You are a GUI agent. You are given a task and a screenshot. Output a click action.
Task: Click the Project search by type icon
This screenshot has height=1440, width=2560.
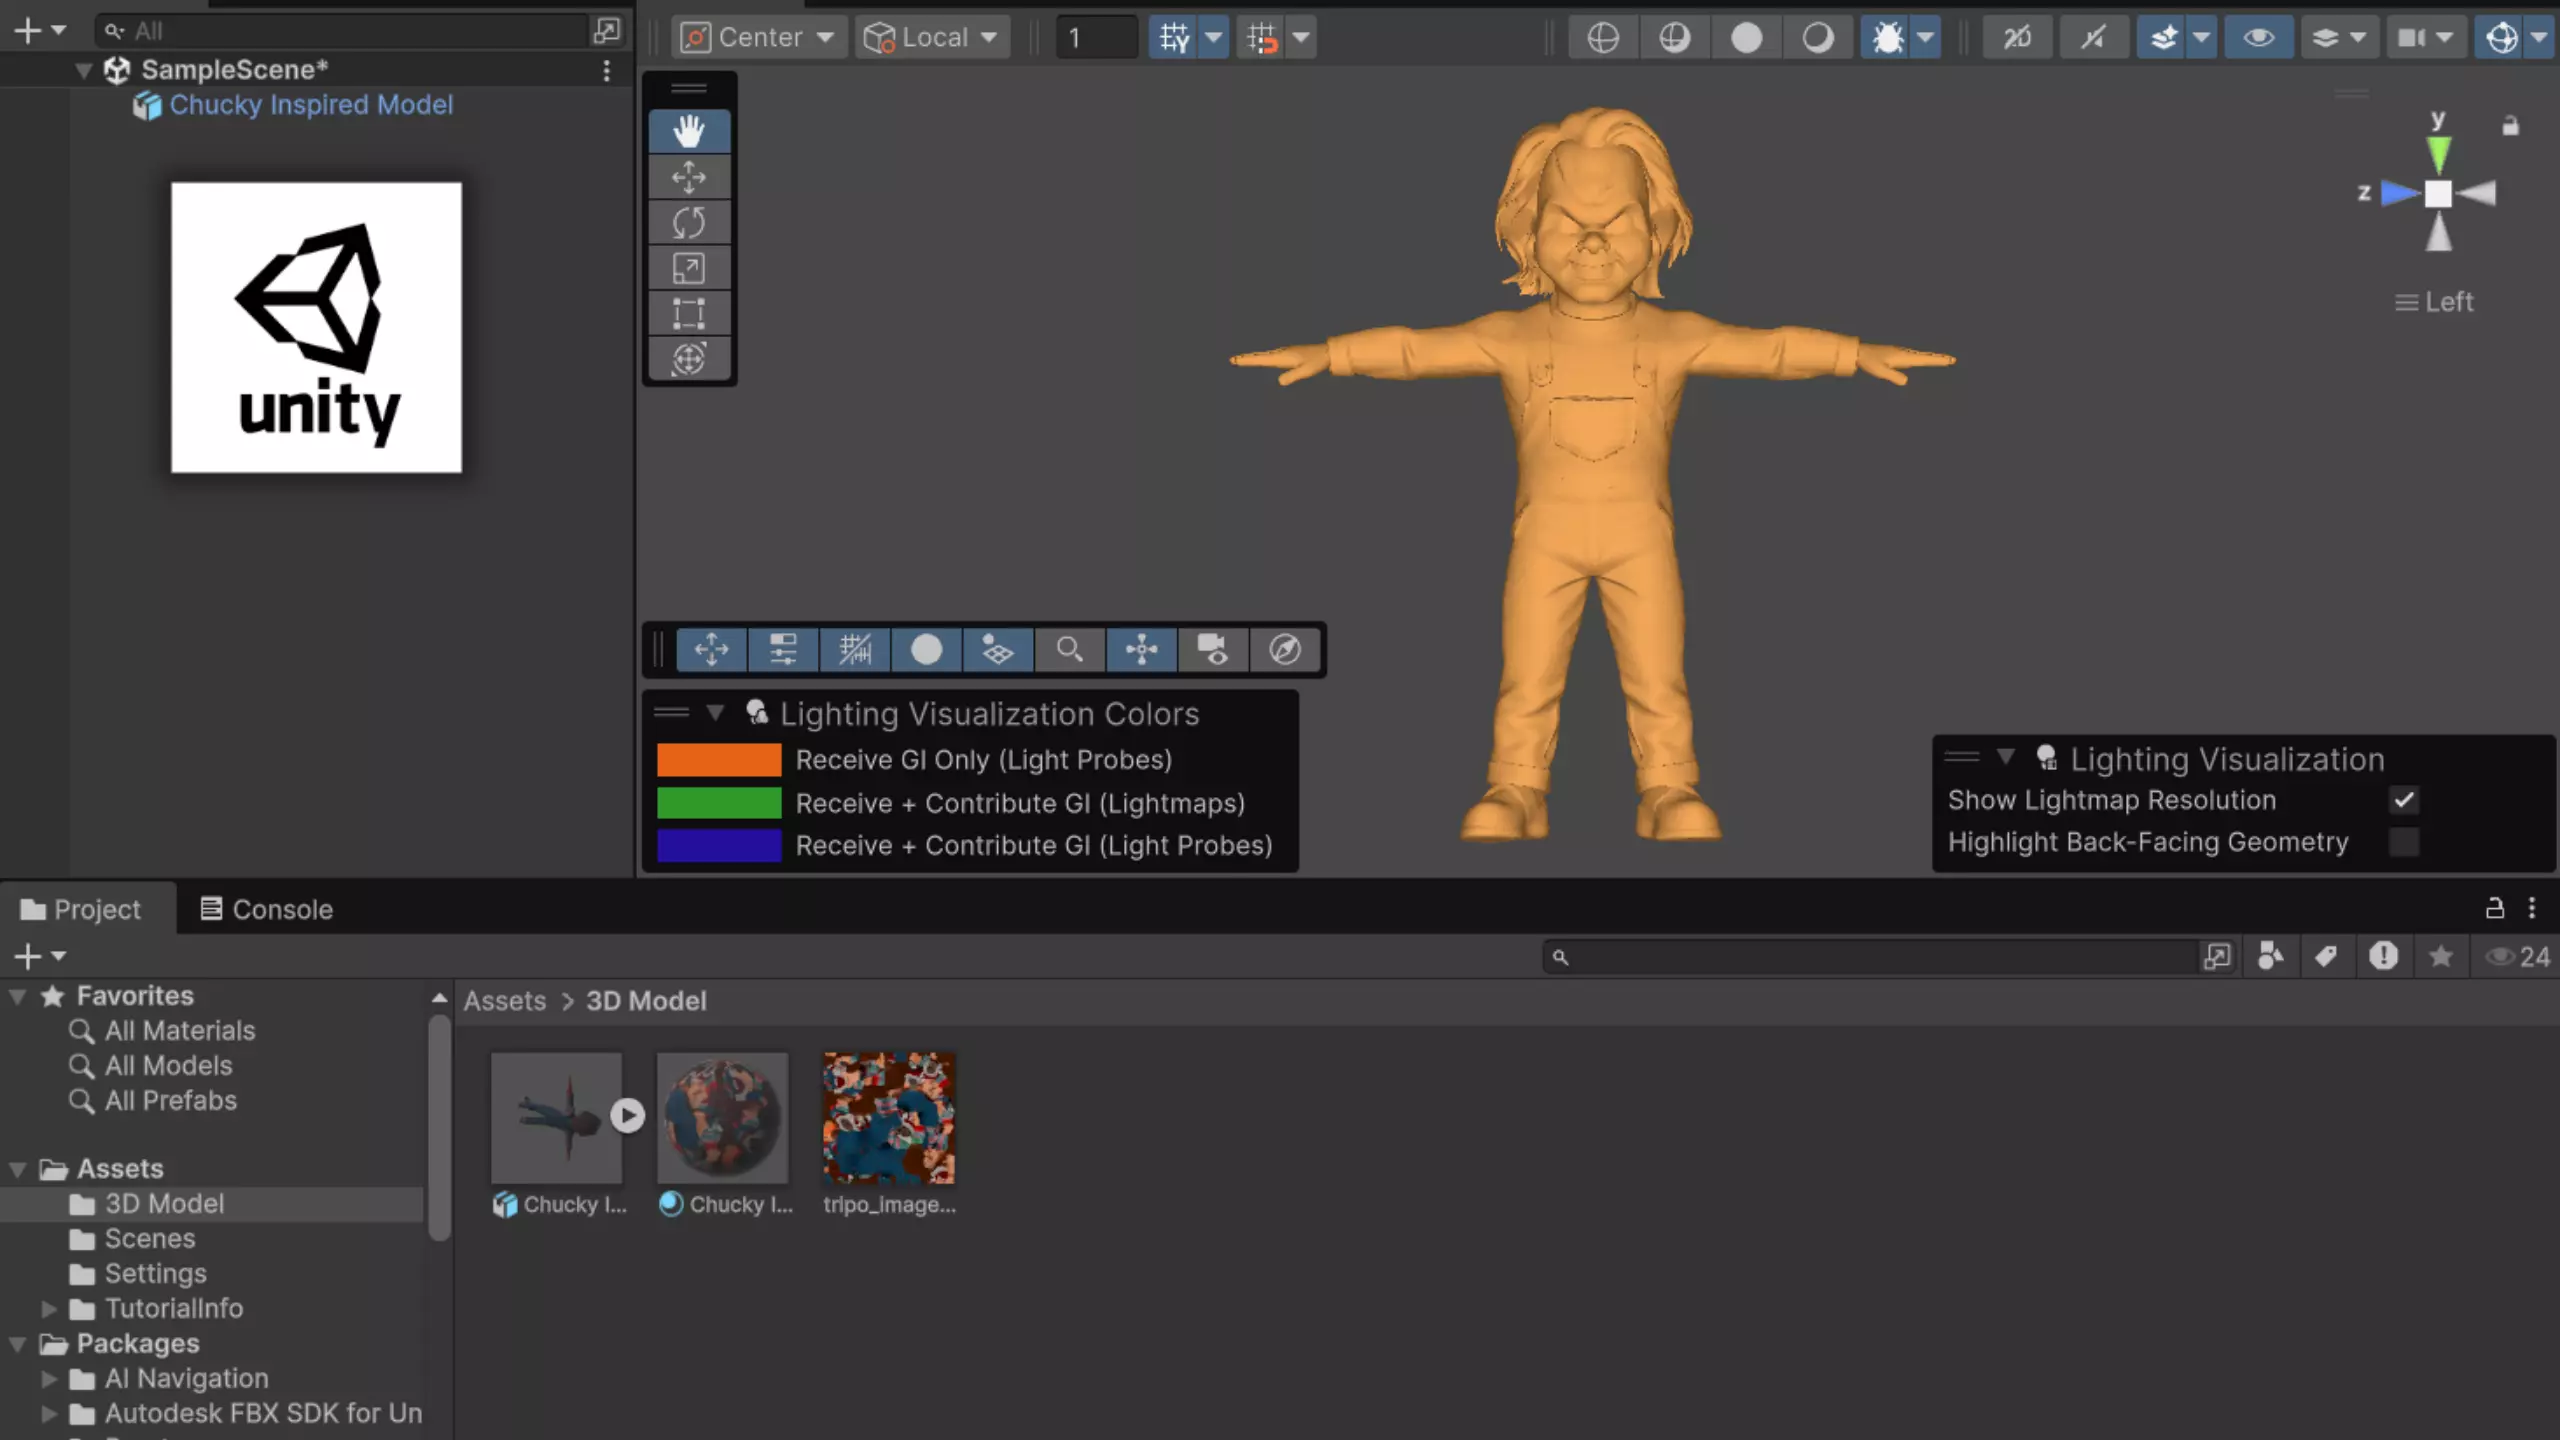click(2271, 957)
